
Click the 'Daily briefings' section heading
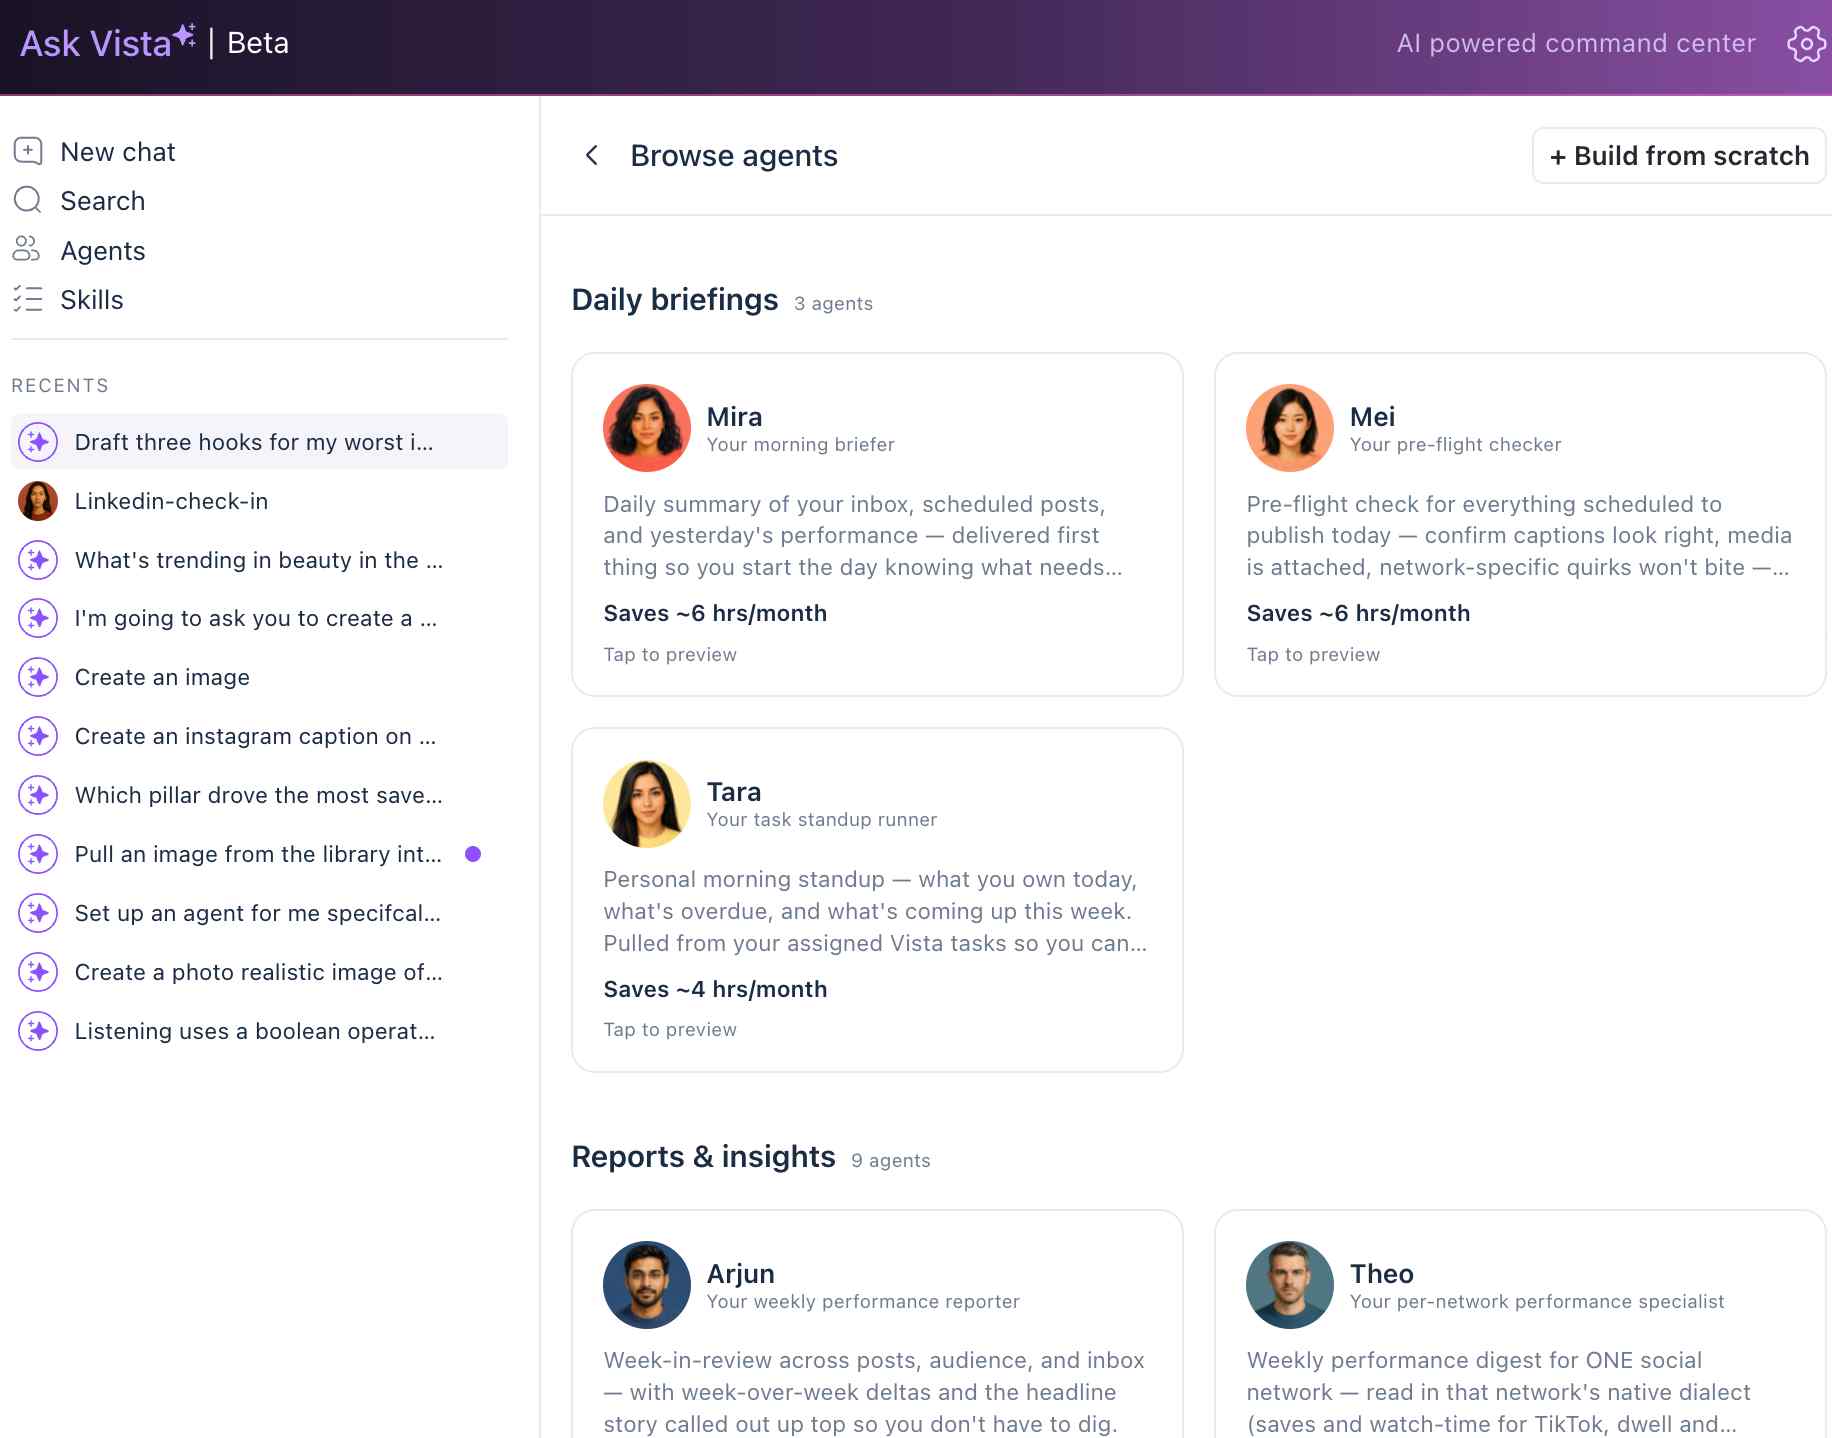coord(675,299)
